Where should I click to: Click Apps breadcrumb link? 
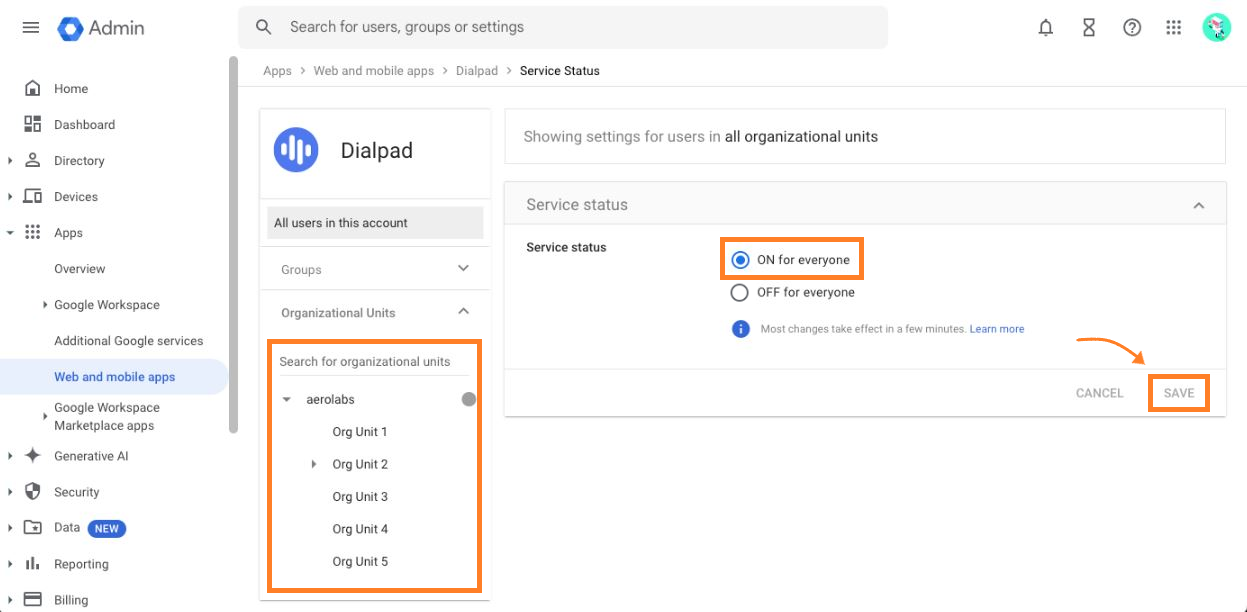point(277,71)
